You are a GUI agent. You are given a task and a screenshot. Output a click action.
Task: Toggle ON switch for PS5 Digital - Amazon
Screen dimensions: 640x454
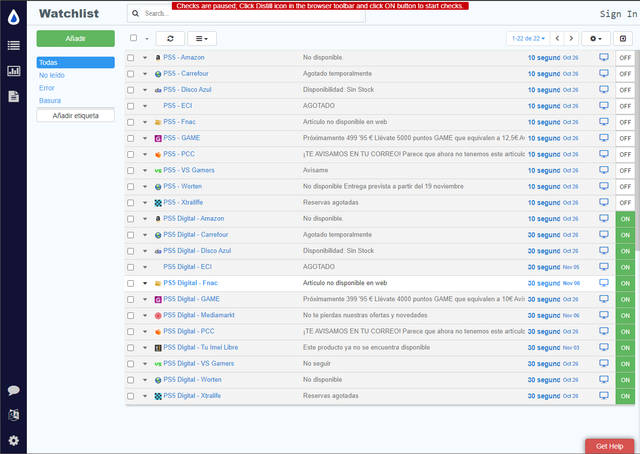(625, 219)
